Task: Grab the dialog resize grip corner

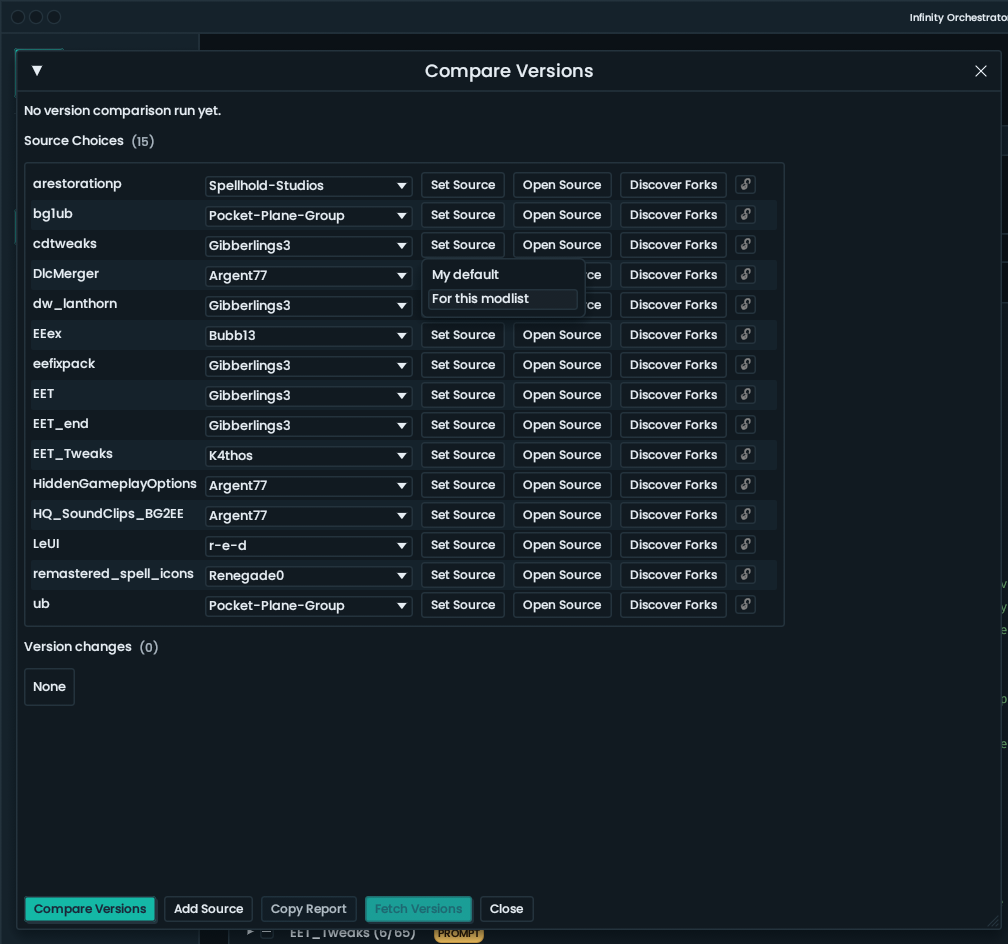Action: 993,921
